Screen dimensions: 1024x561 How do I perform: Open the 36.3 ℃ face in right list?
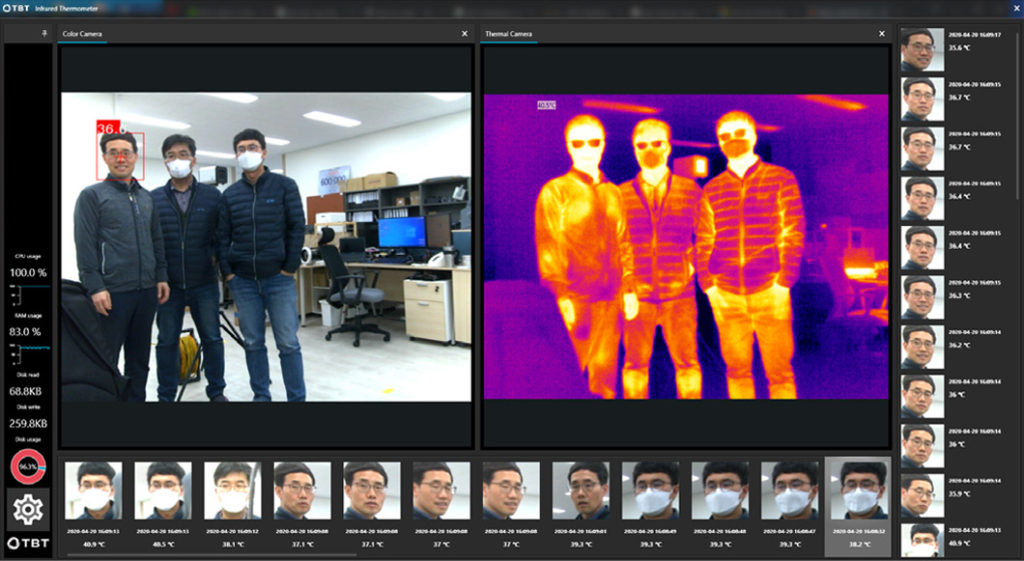[922, 297]
